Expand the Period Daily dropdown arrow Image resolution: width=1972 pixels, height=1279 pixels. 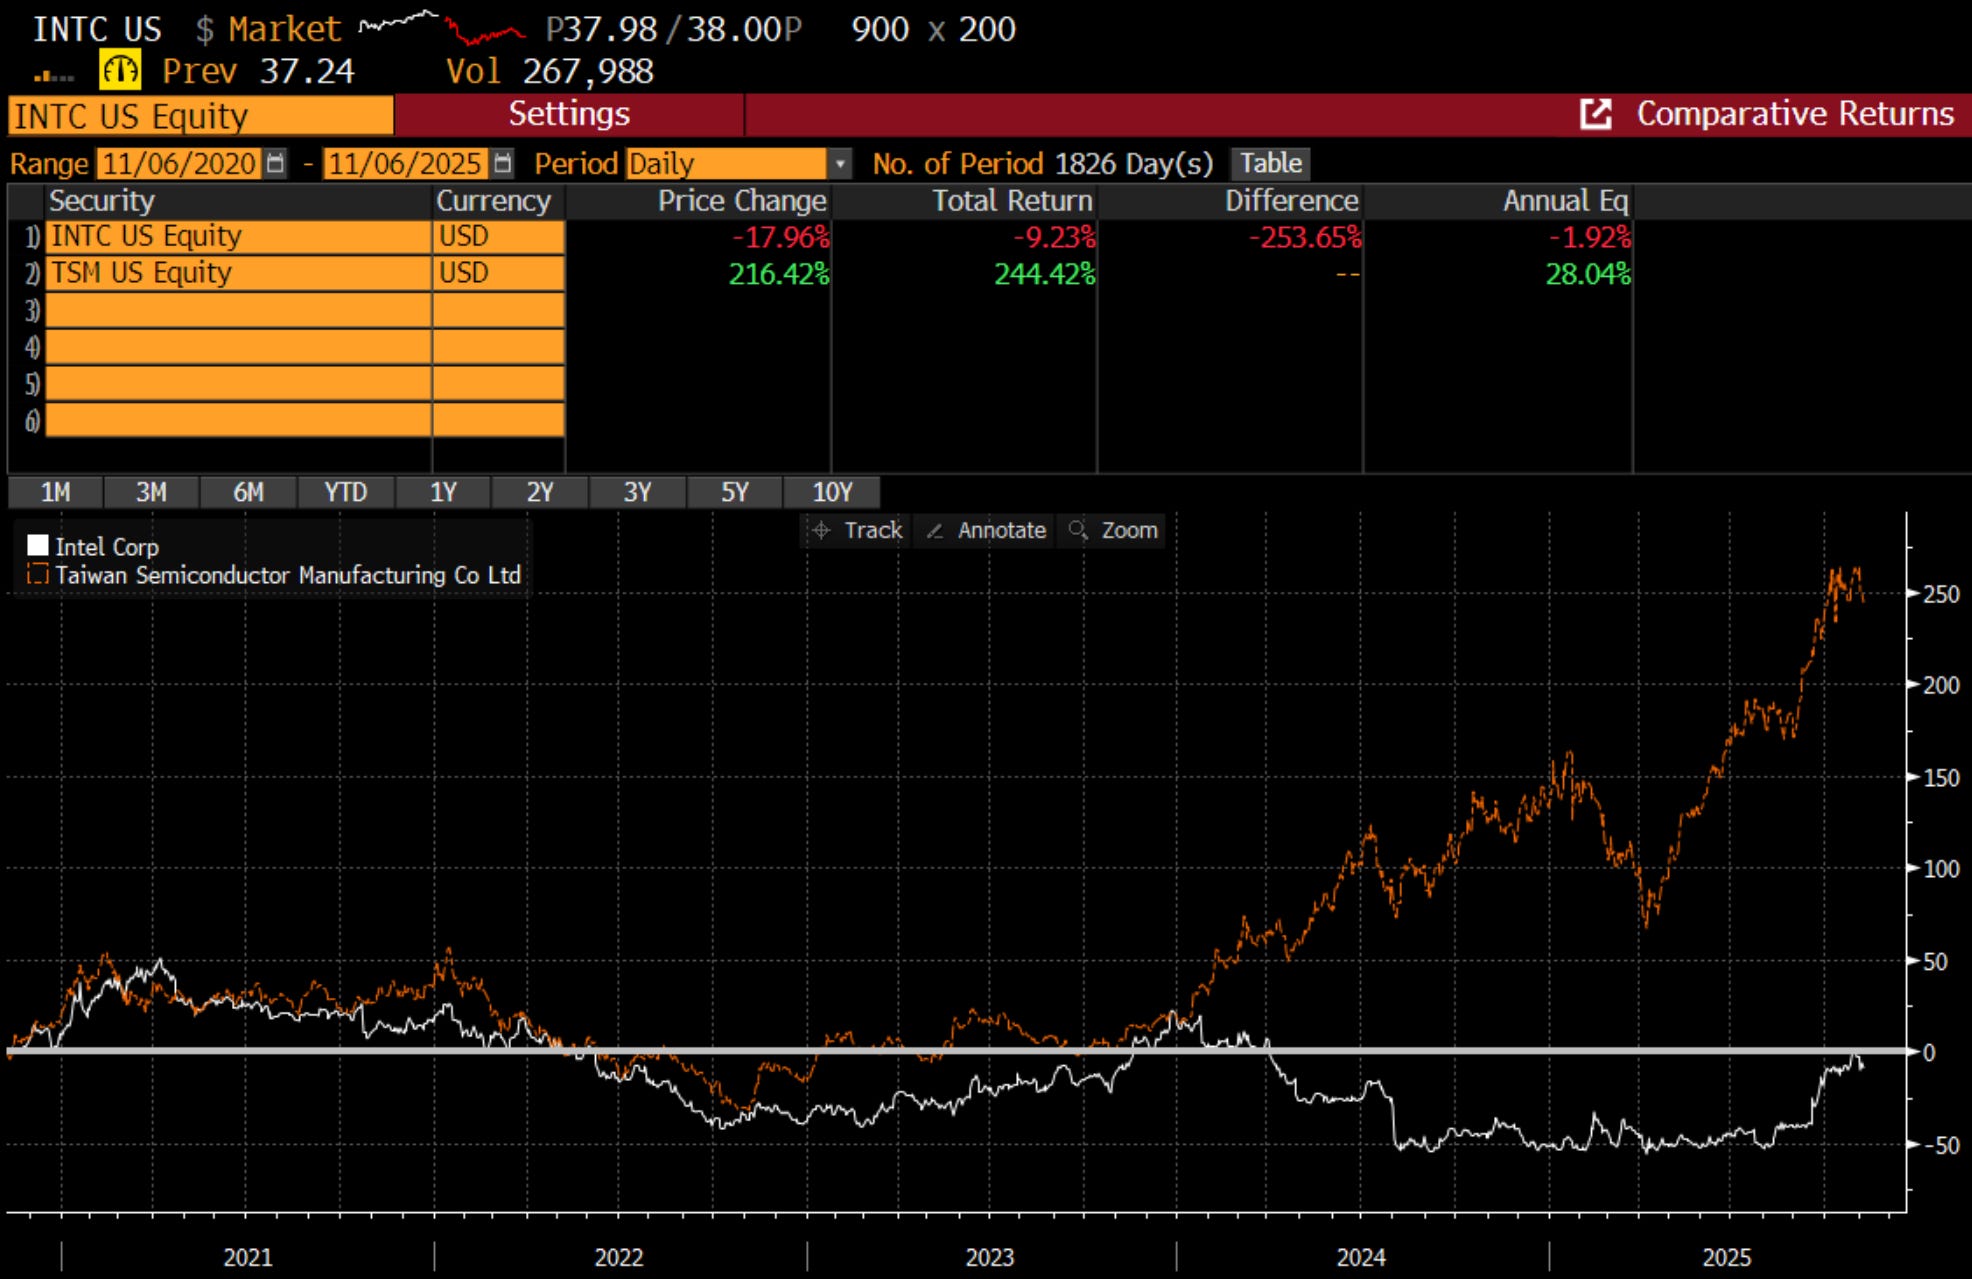(x=840, y=163)
